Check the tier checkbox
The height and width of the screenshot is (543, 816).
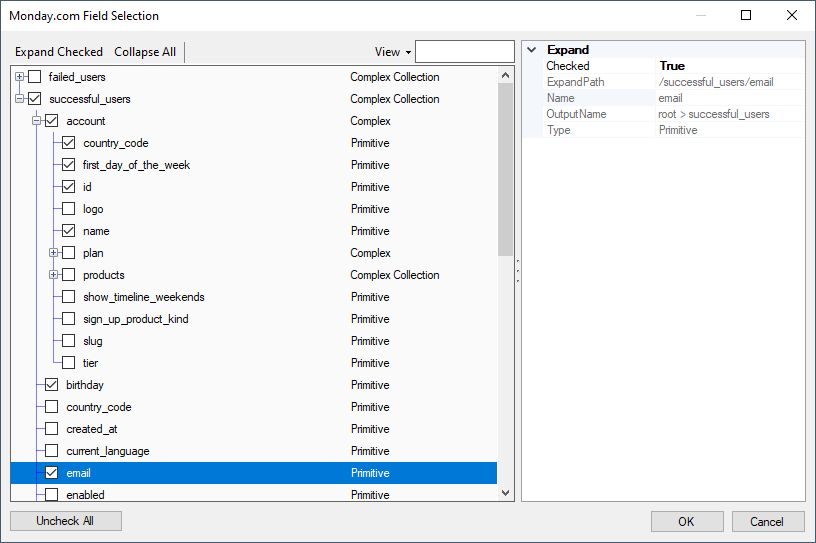pos(68,363)
